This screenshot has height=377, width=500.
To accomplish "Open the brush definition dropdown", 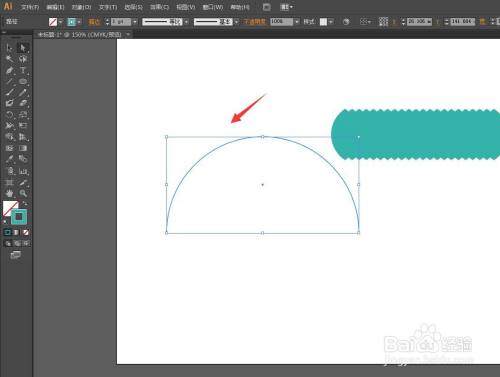I will tap(236, 22).
